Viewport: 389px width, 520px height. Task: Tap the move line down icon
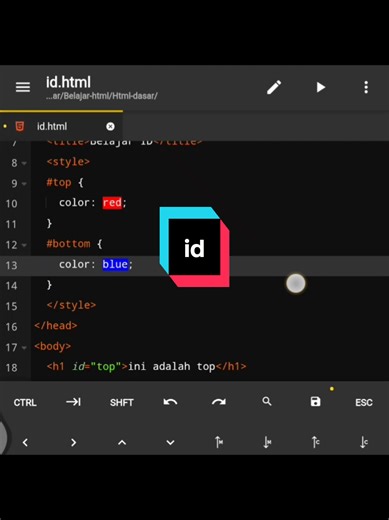tap(267, 442)
